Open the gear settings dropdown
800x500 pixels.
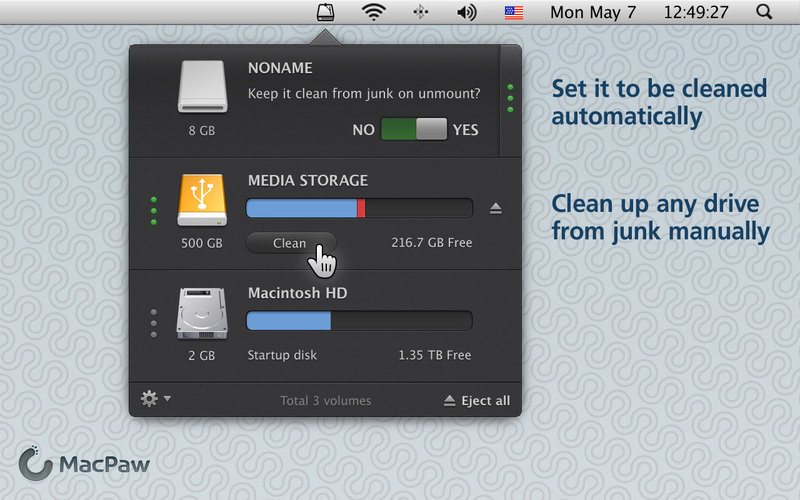[x=154, y=399]
